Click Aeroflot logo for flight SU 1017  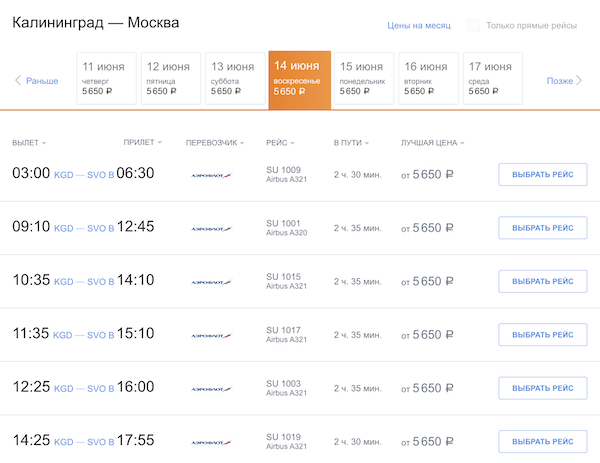[210, 335]
